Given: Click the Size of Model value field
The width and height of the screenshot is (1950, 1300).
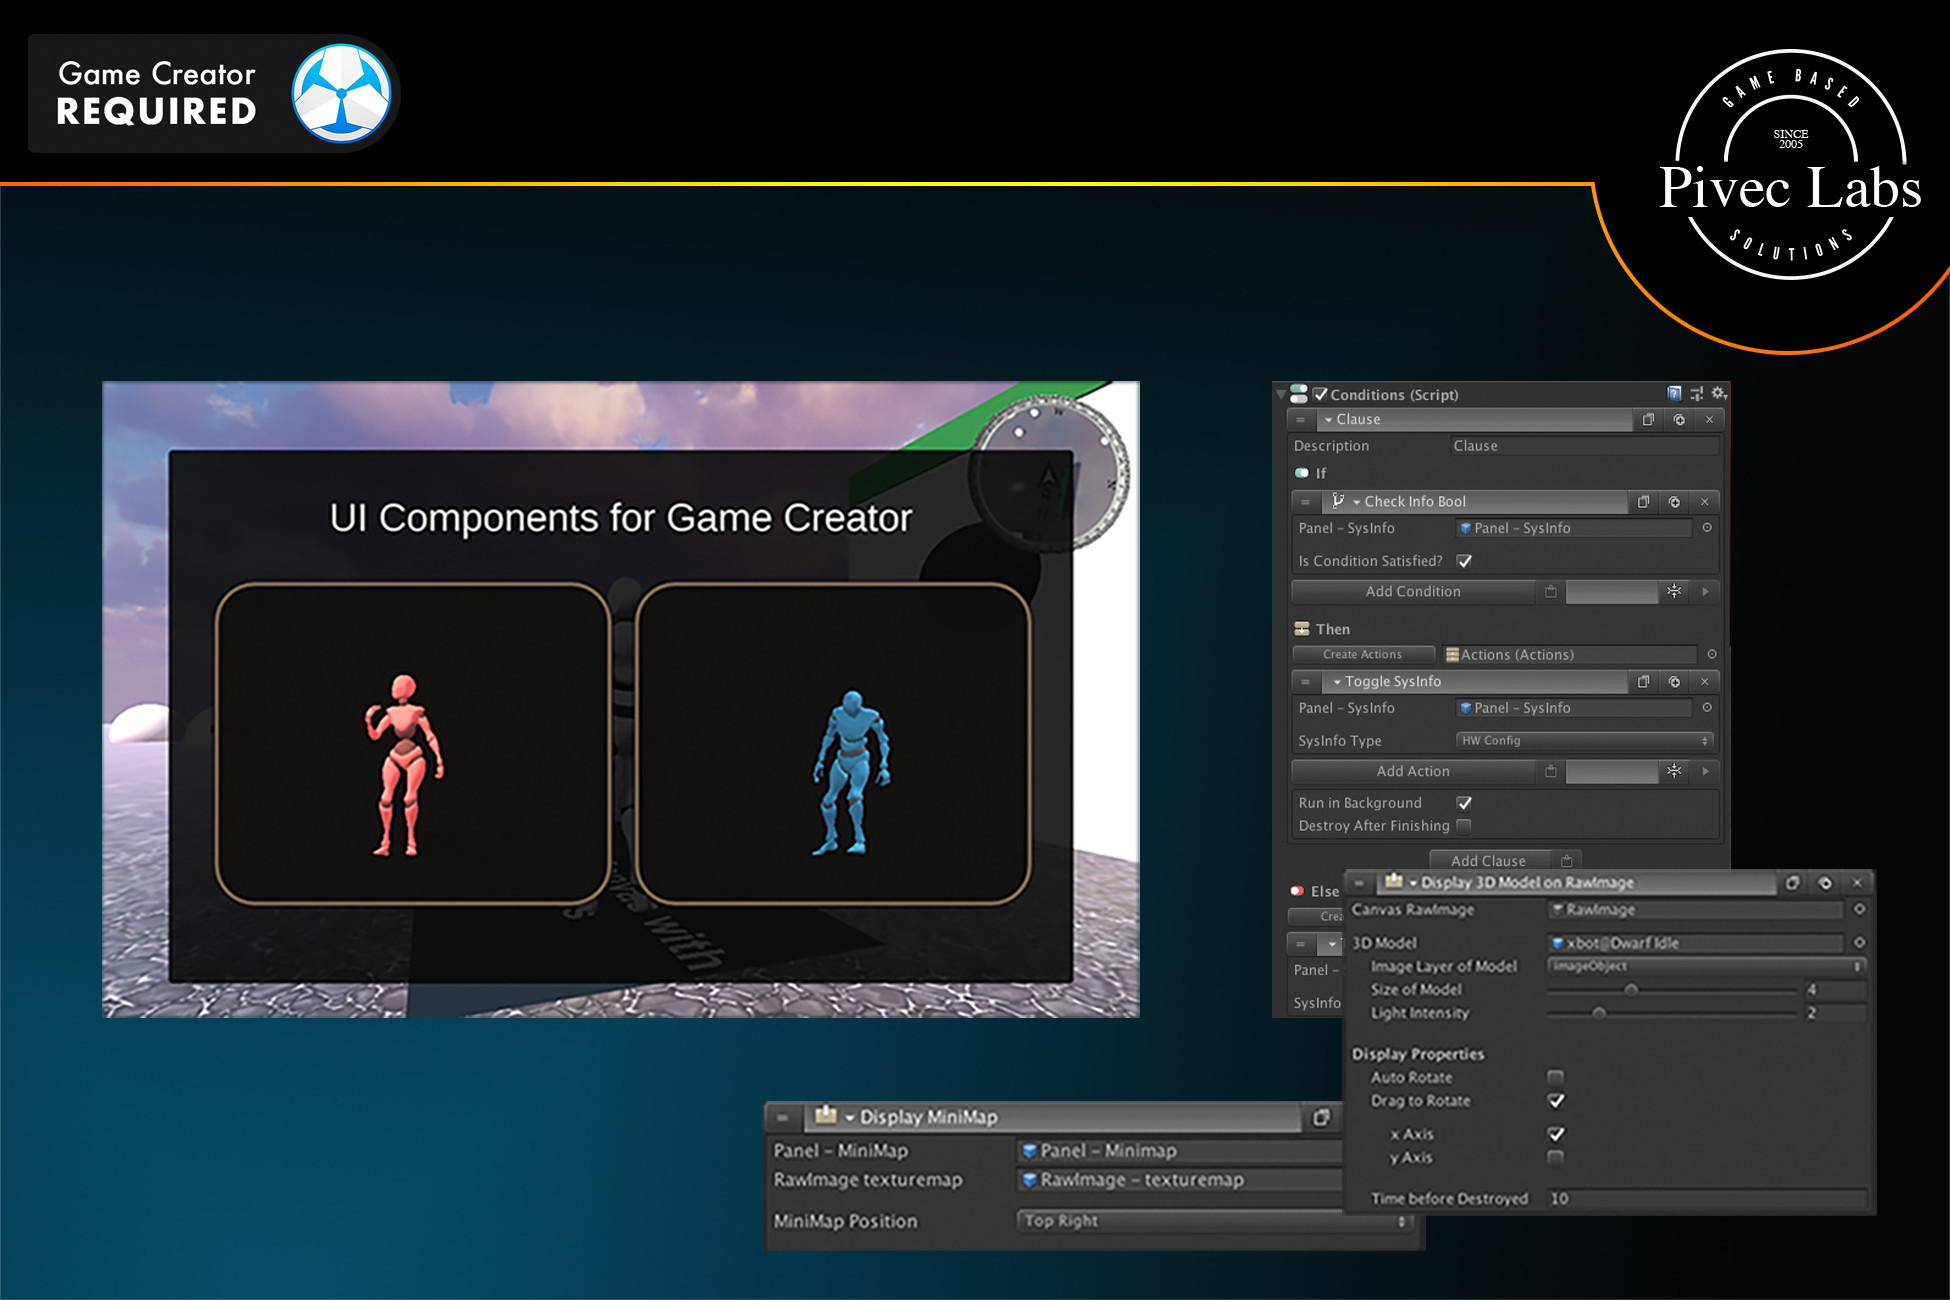Looking at the screenshot, I should click(1835, 990).
